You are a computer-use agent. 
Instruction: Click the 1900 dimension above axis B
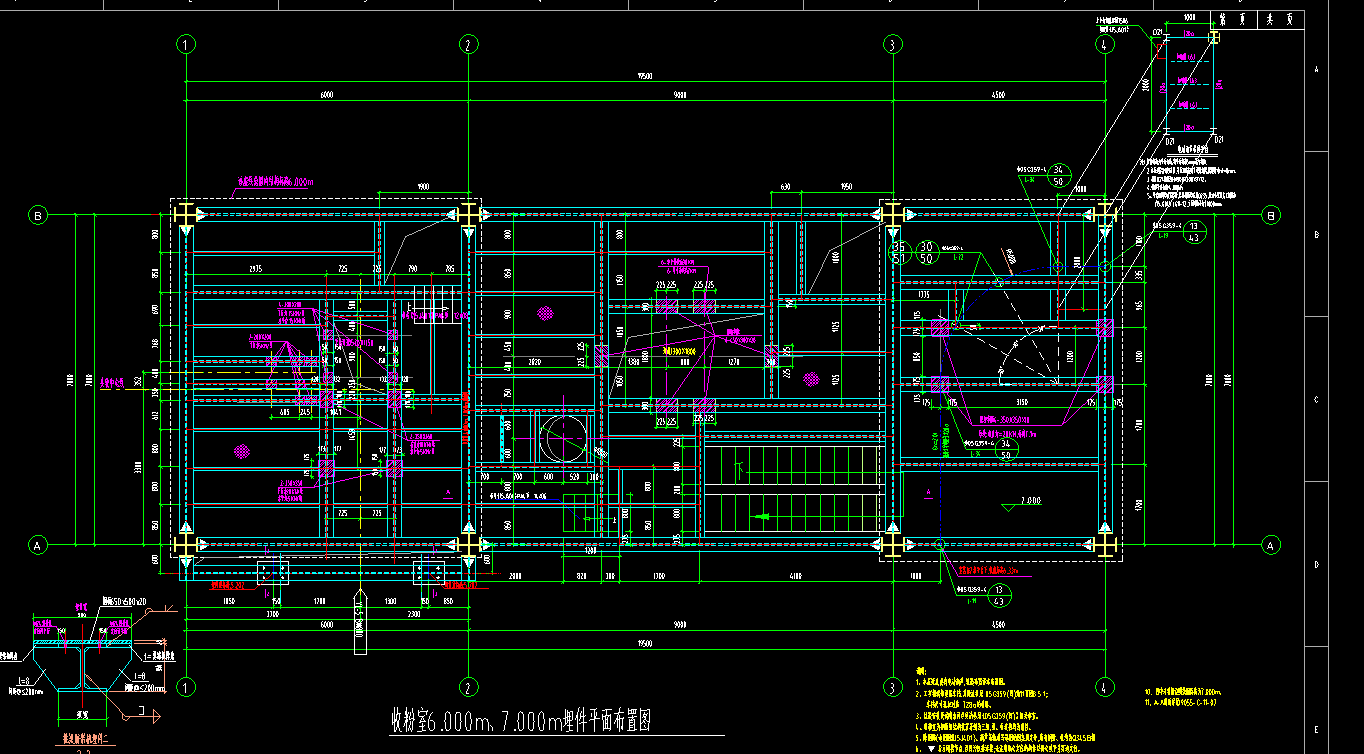(x=423, y=186)
